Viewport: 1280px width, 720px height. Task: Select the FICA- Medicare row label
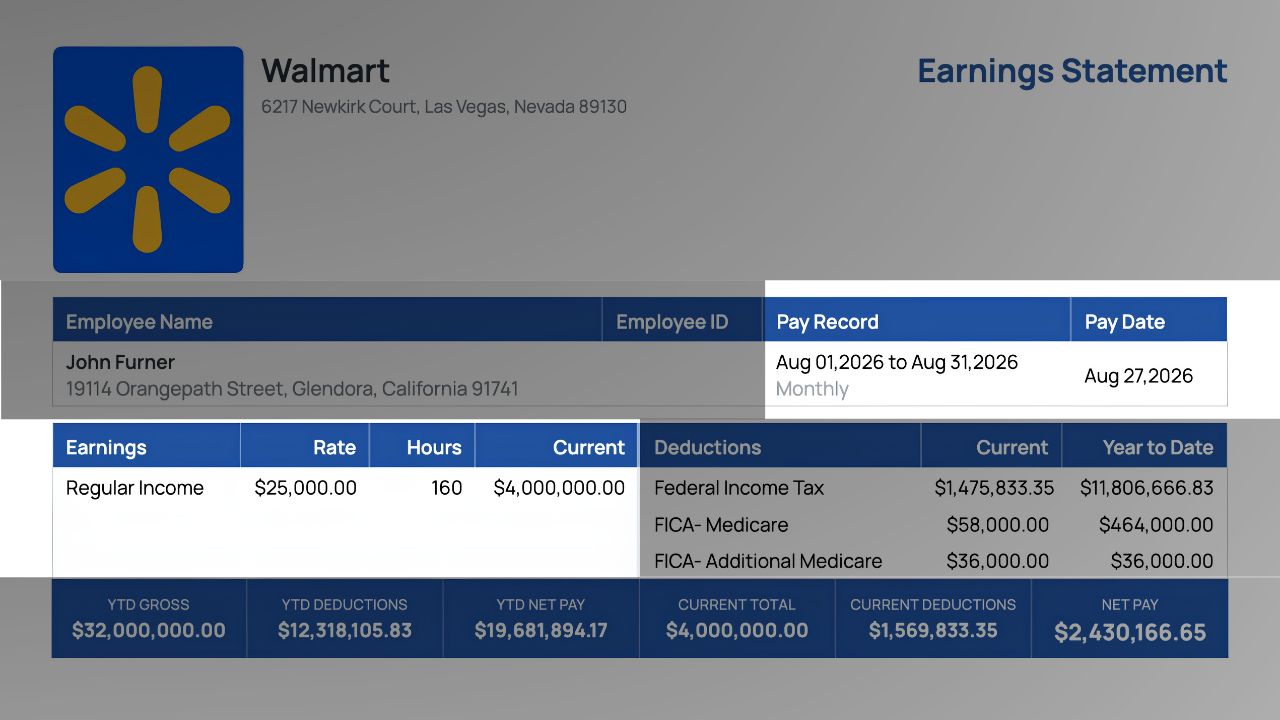(721, 524)
